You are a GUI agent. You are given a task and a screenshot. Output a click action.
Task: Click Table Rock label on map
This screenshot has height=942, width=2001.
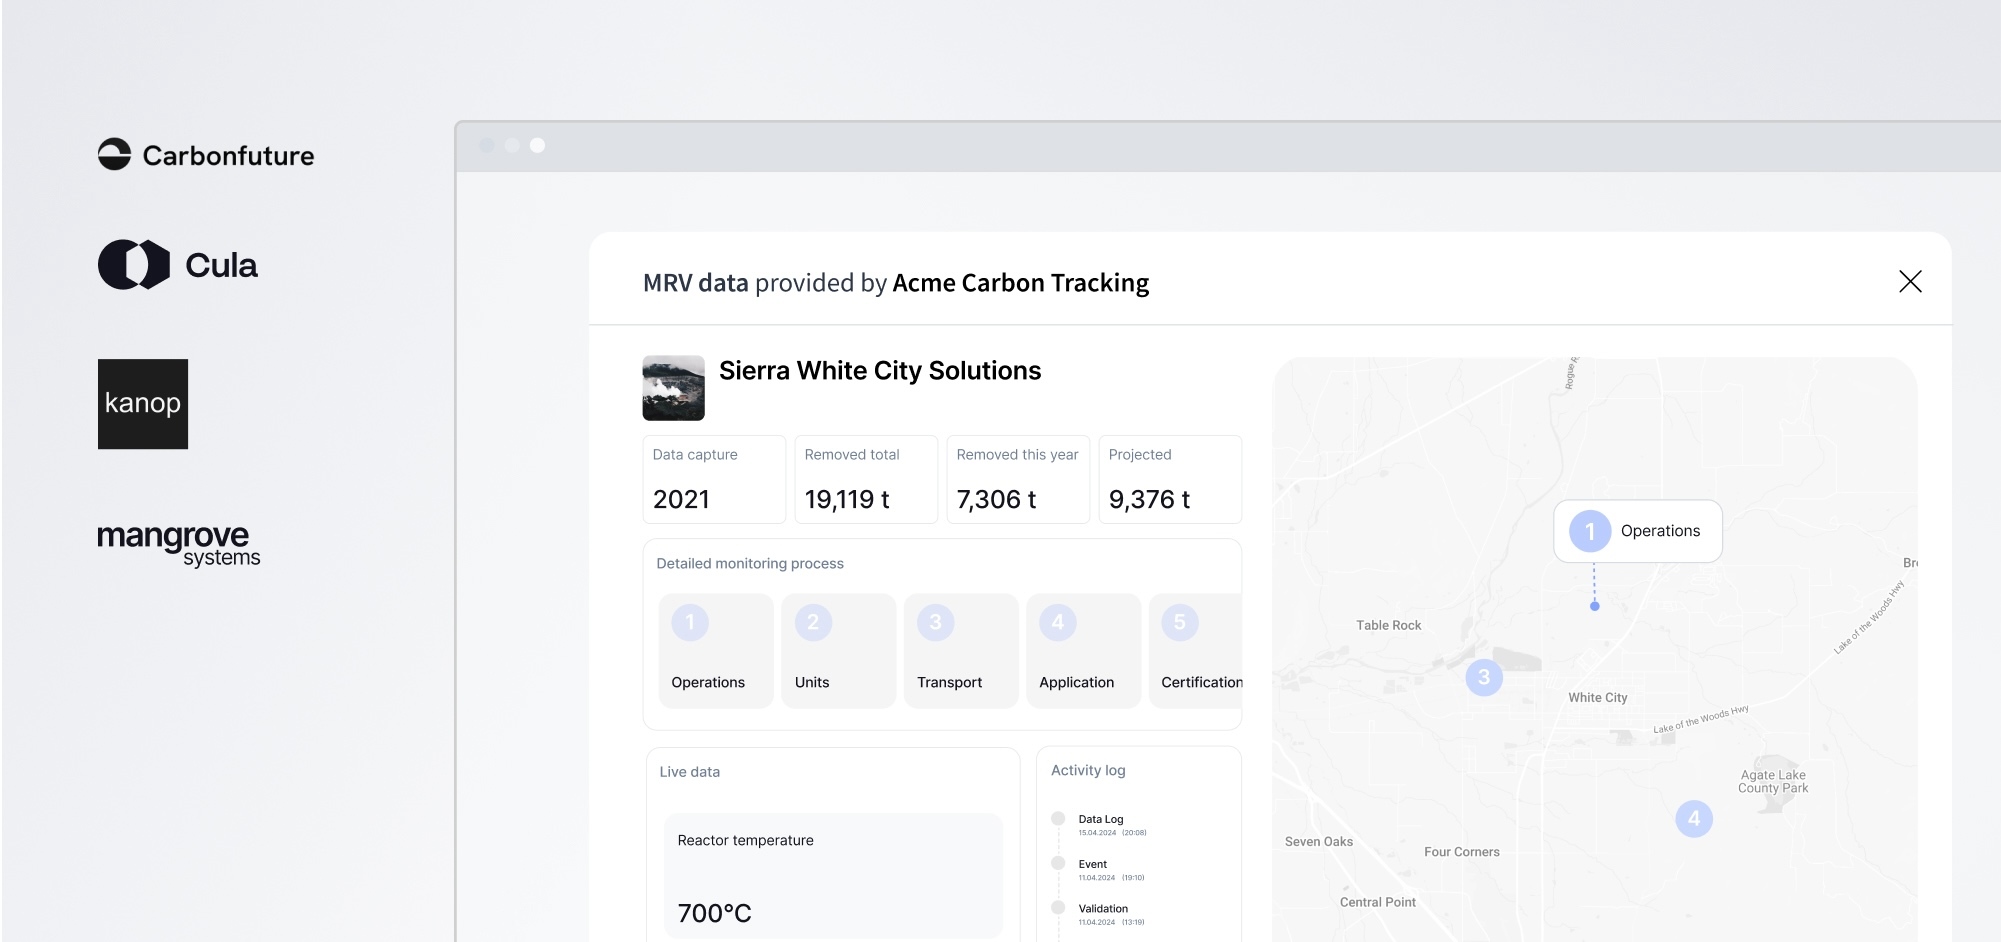tap(1389, 625)
